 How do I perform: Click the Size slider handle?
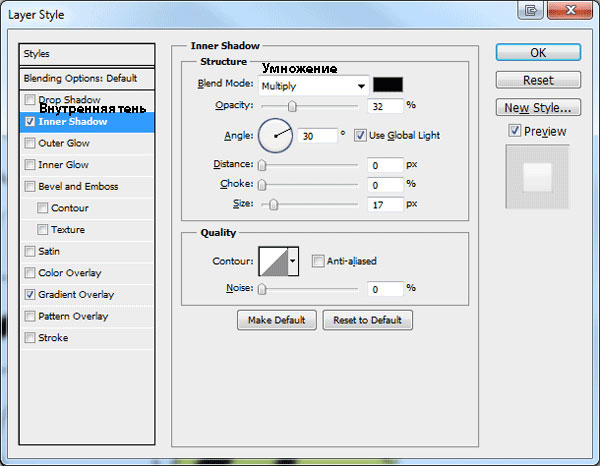[x=273, y=205]
